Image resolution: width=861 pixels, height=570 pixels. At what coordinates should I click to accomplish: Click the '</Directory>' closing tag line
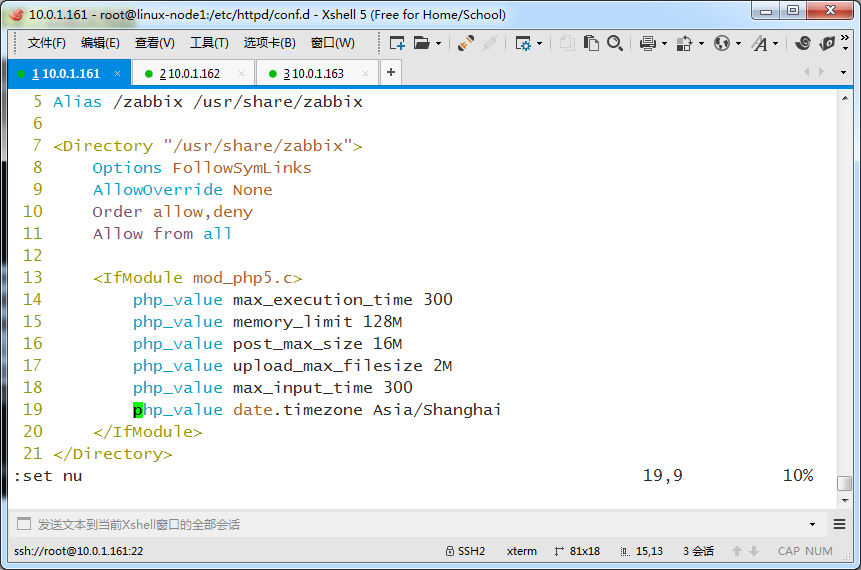point(113,454)
